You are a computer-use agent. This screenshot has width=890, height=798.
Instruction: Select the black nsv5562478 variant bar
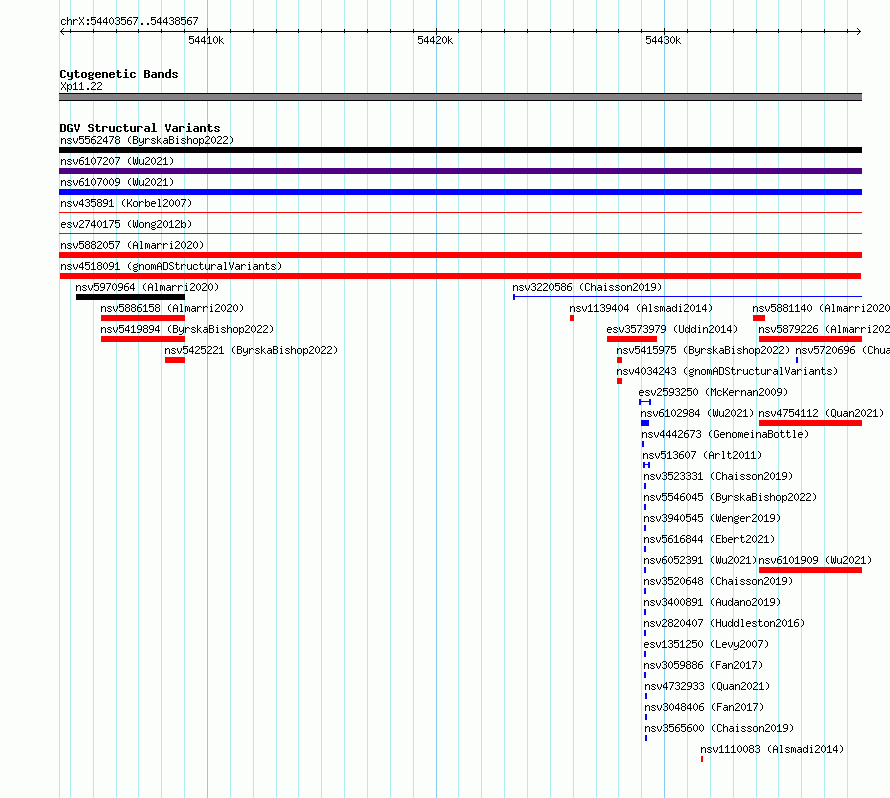tap(460, 150)
